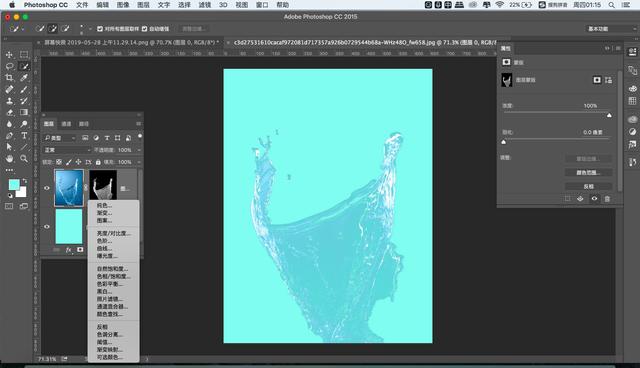The width and height of the screenshot is (640, 368).
Task: Click the Invert button in Properties
Action: pos(588,186)
